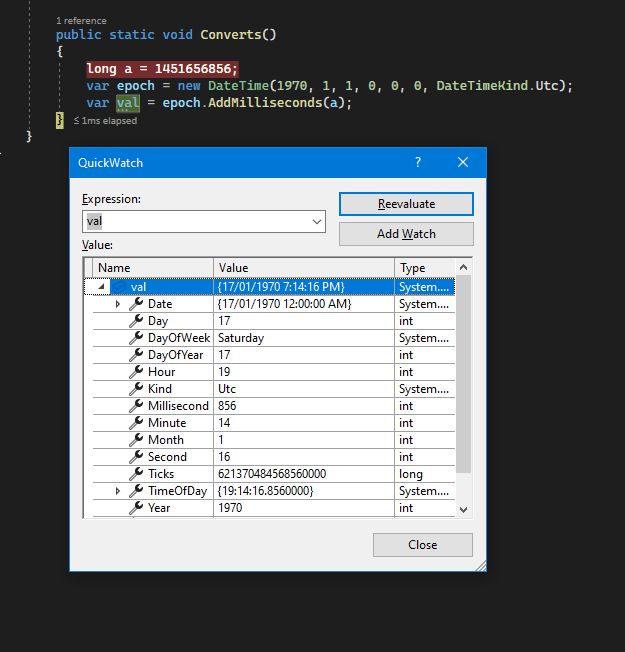Screen dimensions: 625x652
Task: Select the DayOfWeek value Saturday
Action: pos(241,338)
